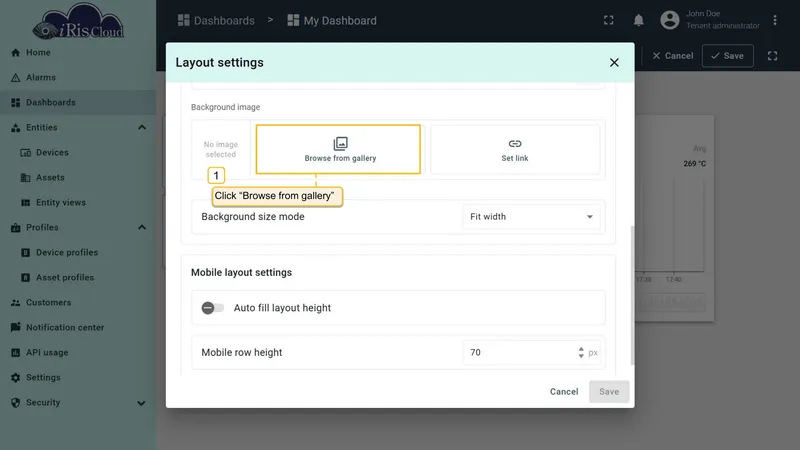Save the dashboard from the toolbar
800x450 pixels.
[x=728, y=56]
